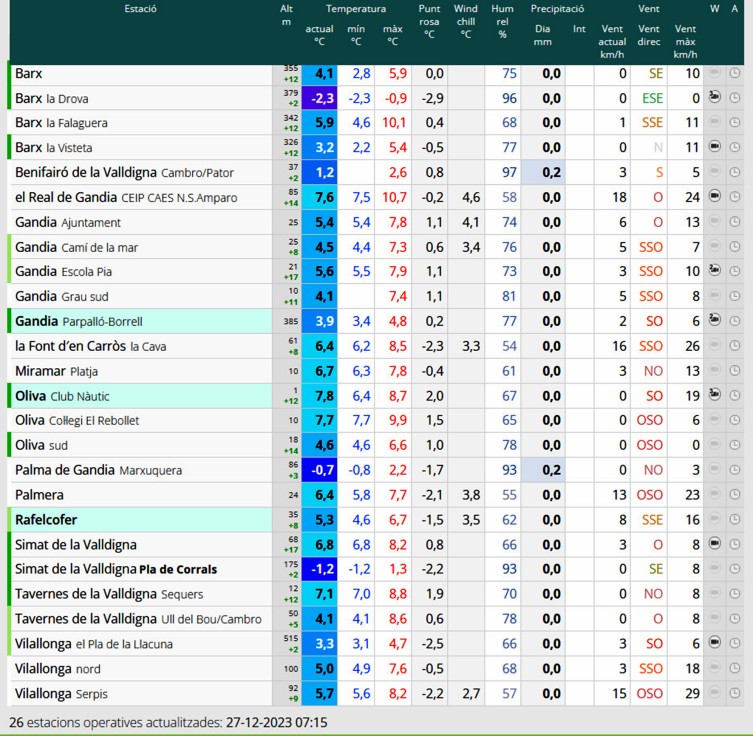The image size is (753, 736).
Task: Click the clock icon for Rafelcofer
Action: coord(735,519)
